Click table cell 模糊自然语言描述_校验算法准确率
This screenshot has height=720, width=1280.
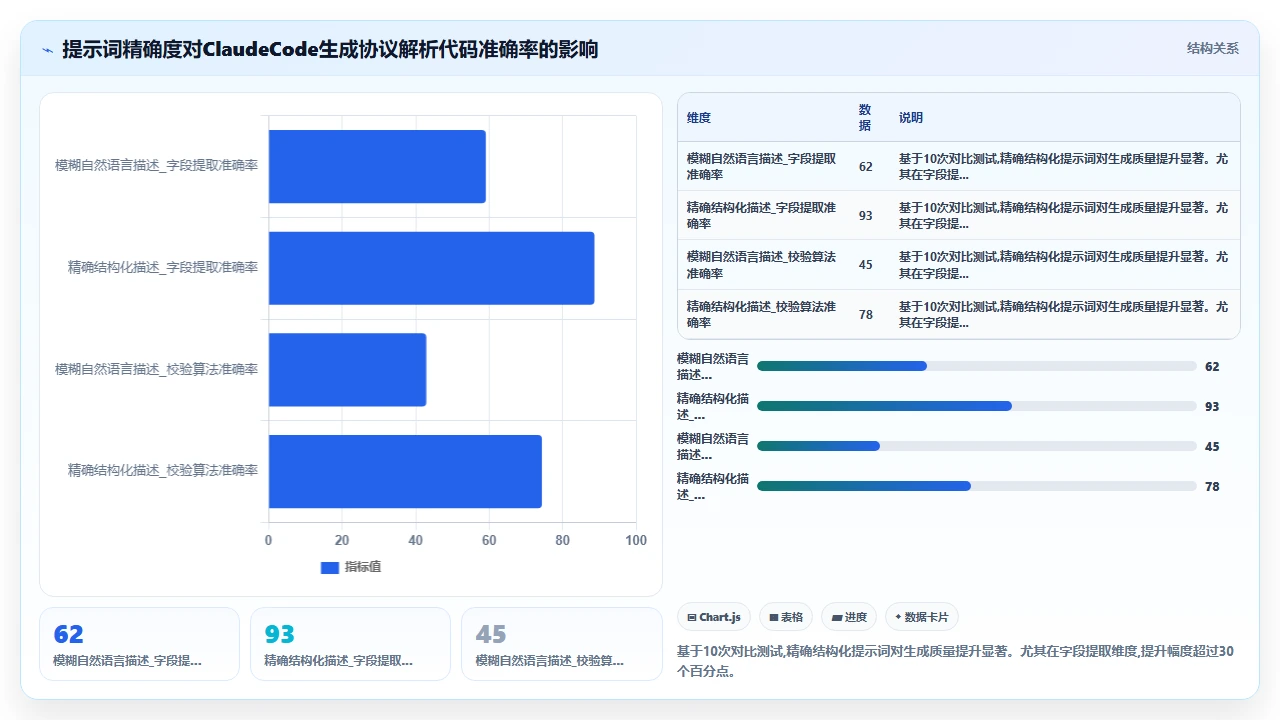pyautogui.click(x=763, y=264)
